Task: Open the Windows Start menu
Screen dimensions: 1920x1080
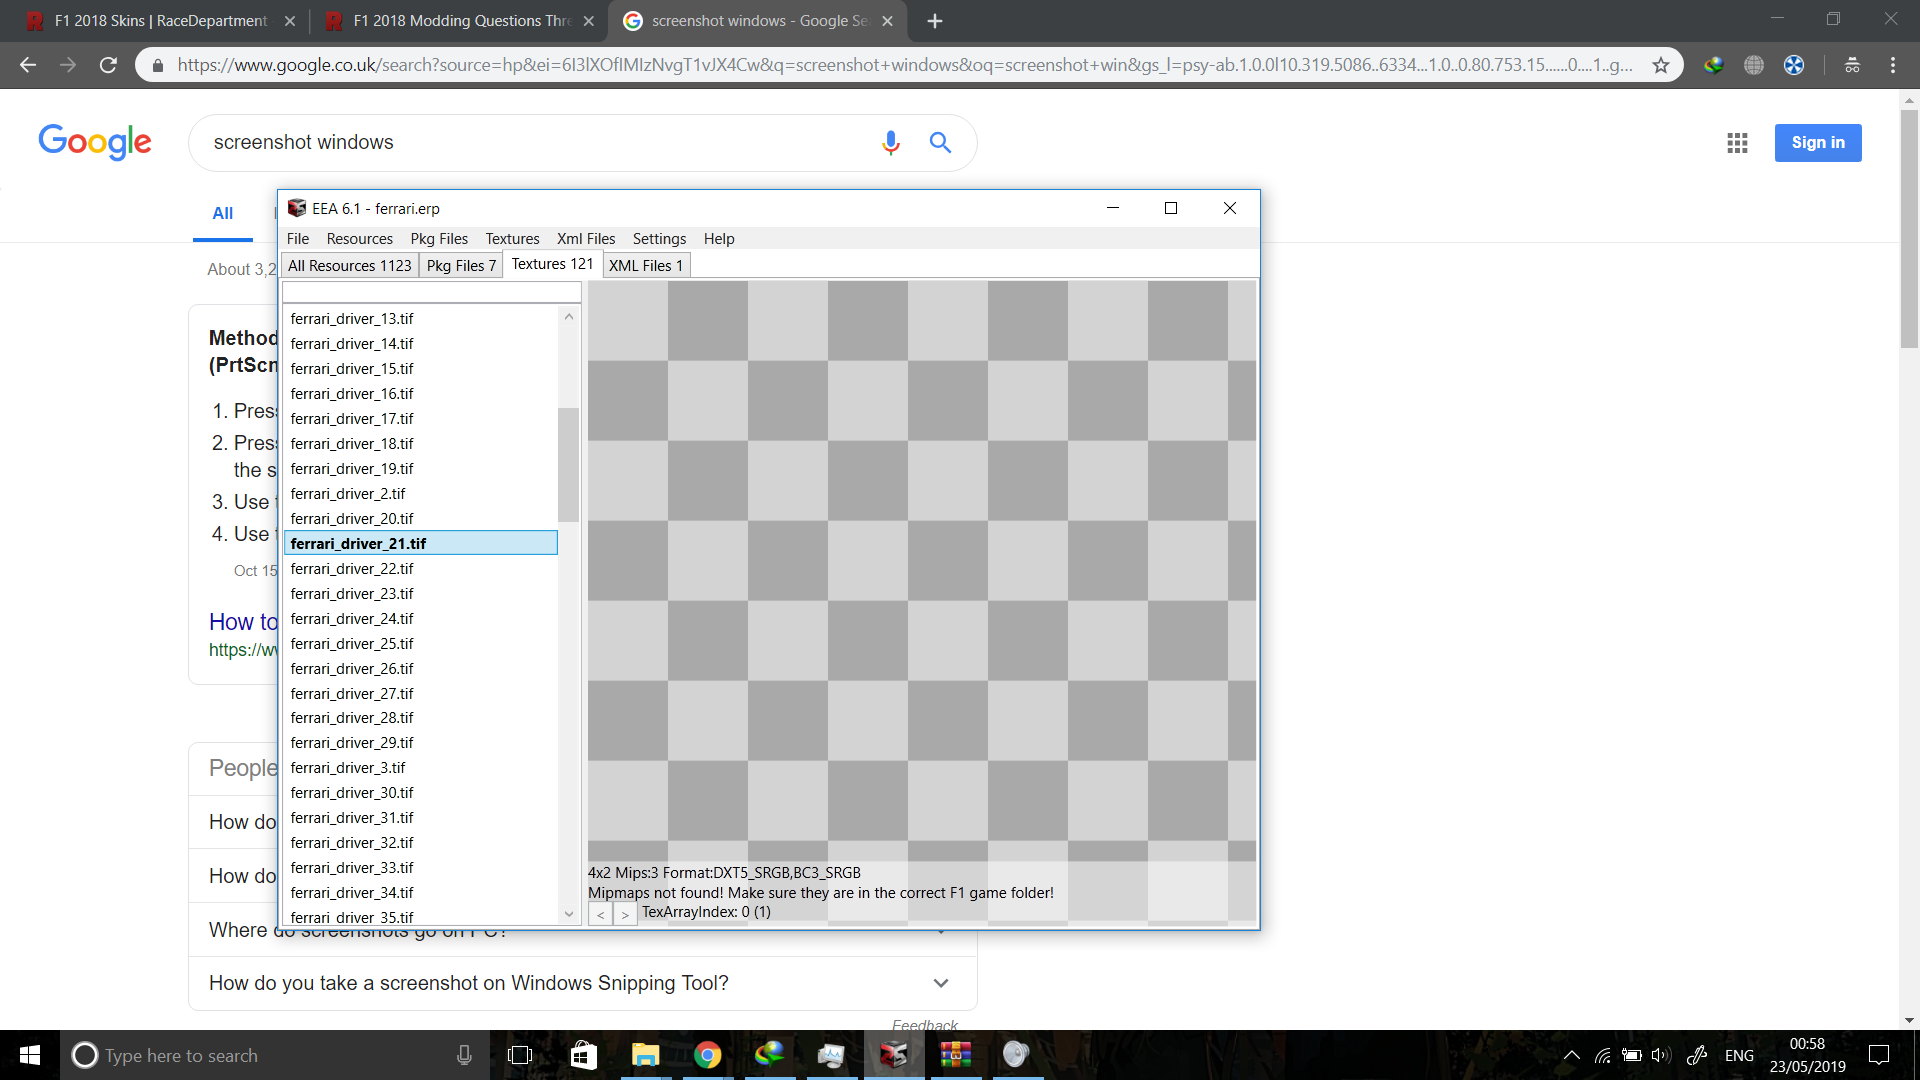Action: coord(30,1055)
